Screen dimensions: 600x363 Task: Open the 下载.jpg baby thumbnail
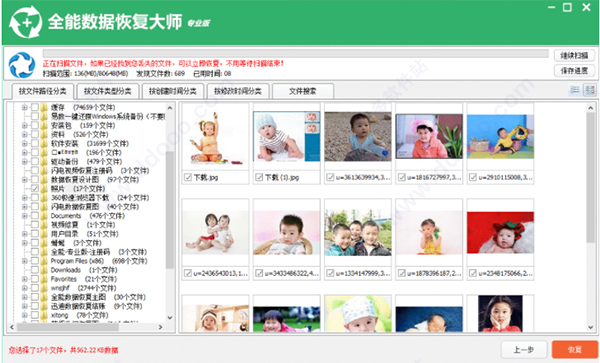pos(215,137)
